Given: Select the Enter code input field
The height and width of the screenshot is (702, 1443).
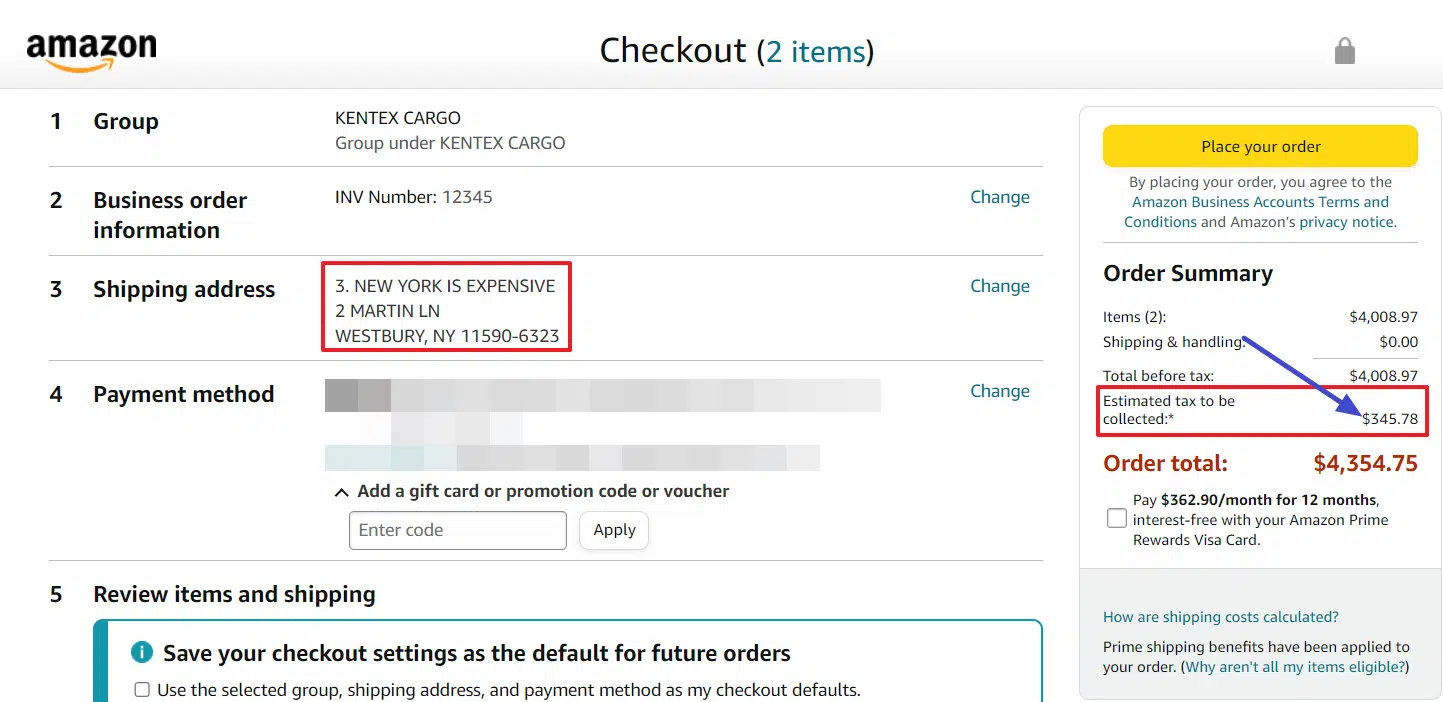Looking at the screenshot, I should [x=457, y=530].
